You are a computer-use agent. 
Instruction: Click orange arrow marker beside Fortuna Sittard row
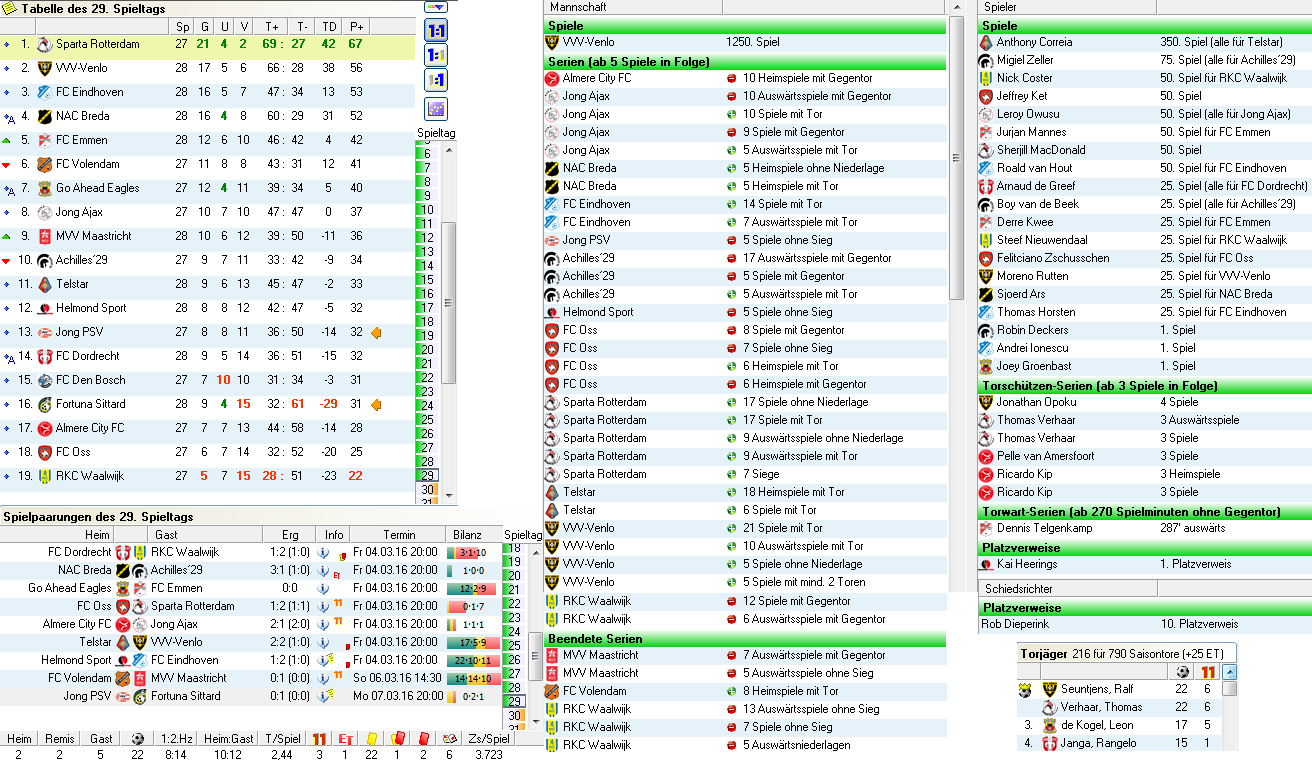(376, 404)
